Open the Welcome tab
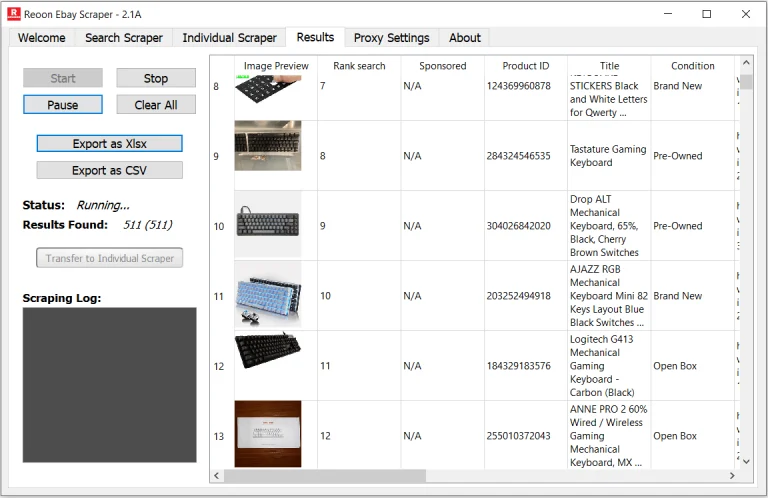 (x=42, y=38)
